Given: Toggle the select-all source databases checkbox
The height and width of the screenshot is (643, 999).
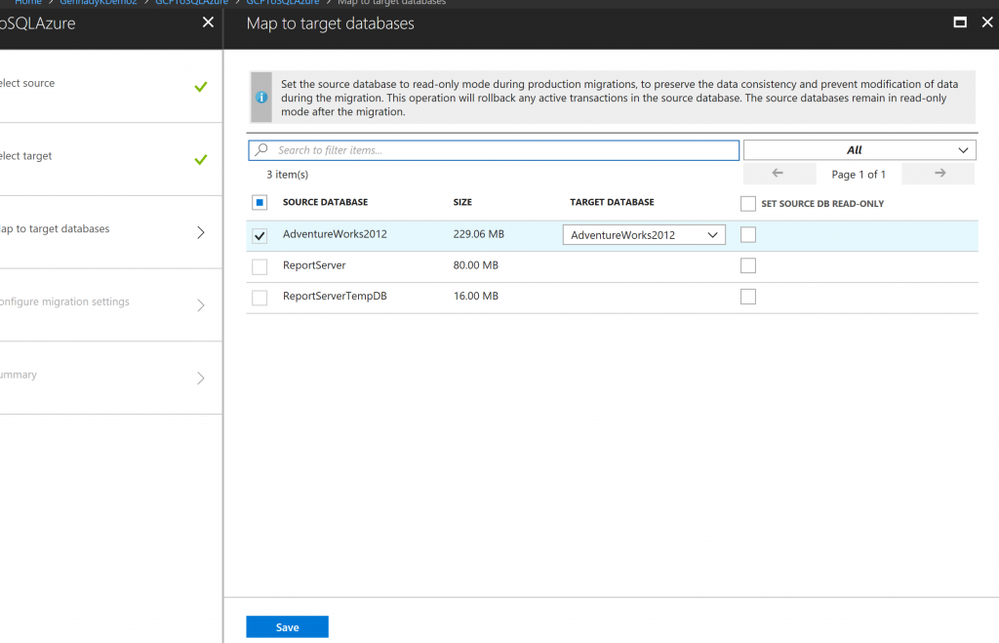Looking at the screenshot, I should 259,203.
